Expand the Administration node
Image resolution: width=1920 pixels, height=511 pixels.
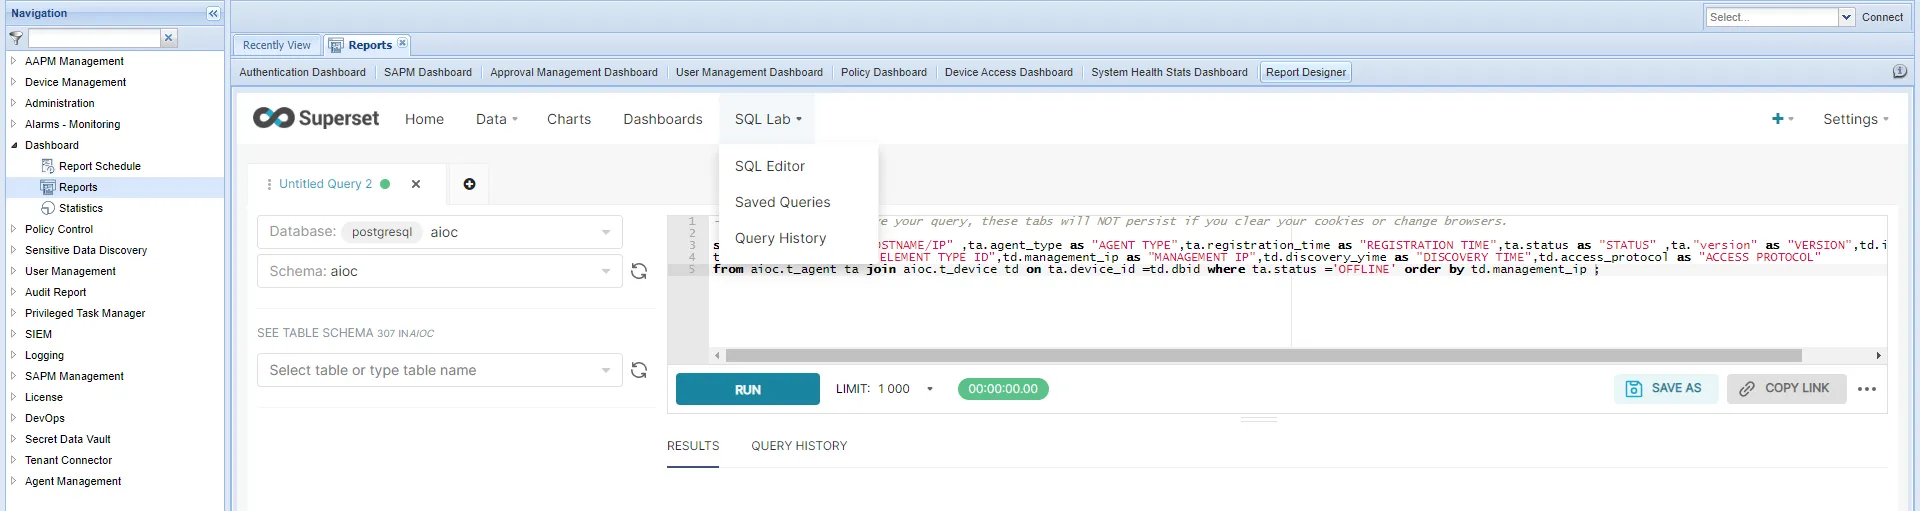14,103
